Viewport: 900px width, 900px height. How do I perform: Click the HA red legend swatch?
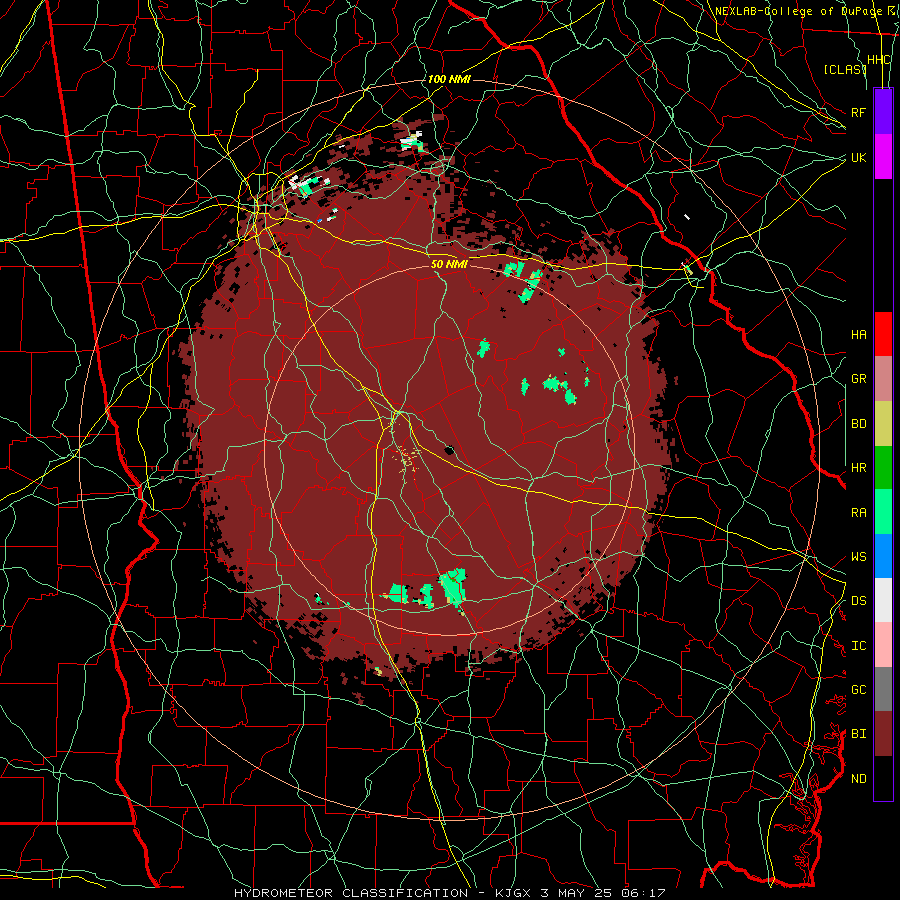pyautogui.click(x=883, y=334)
